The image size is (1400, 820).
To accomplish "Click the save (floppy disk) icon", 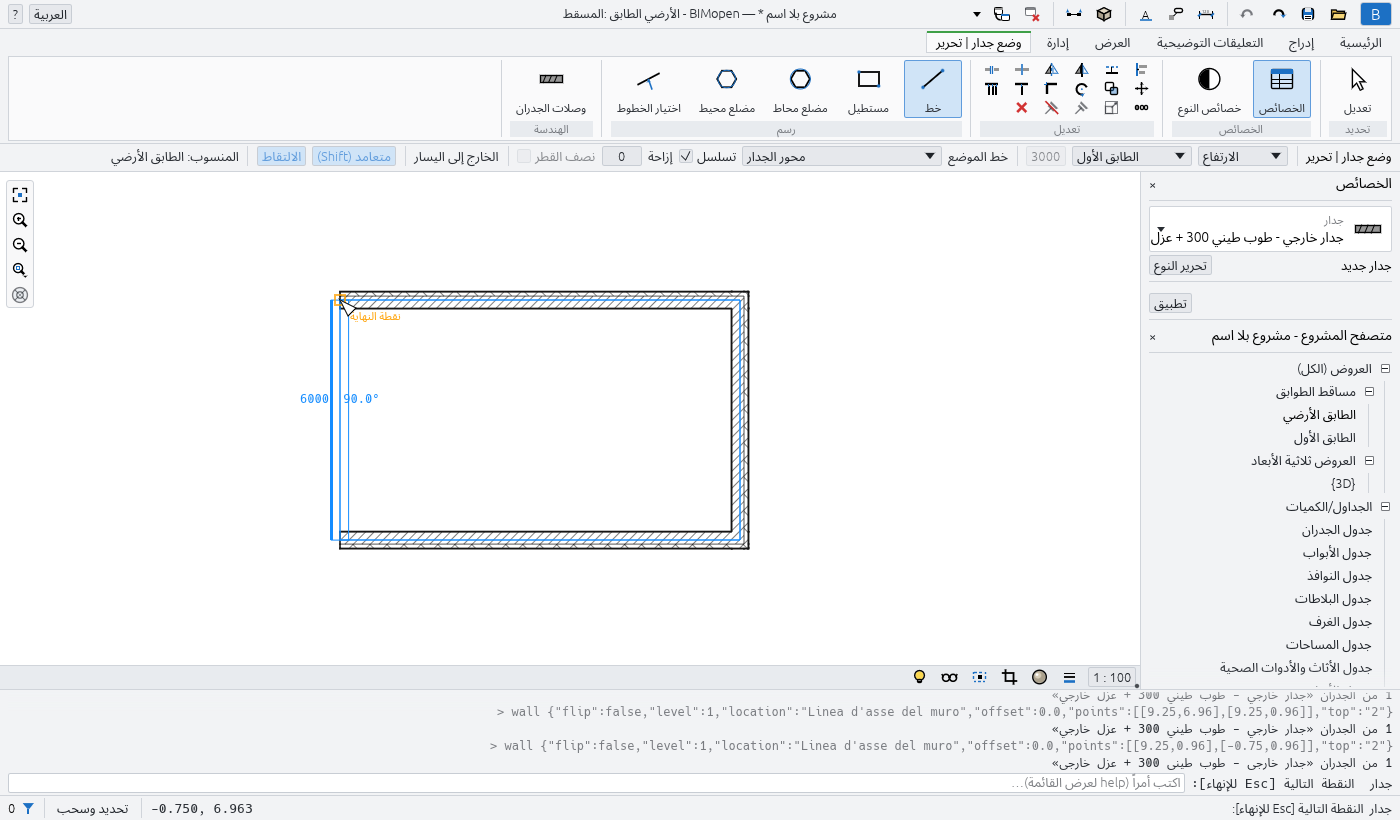I will [1308, 14].
